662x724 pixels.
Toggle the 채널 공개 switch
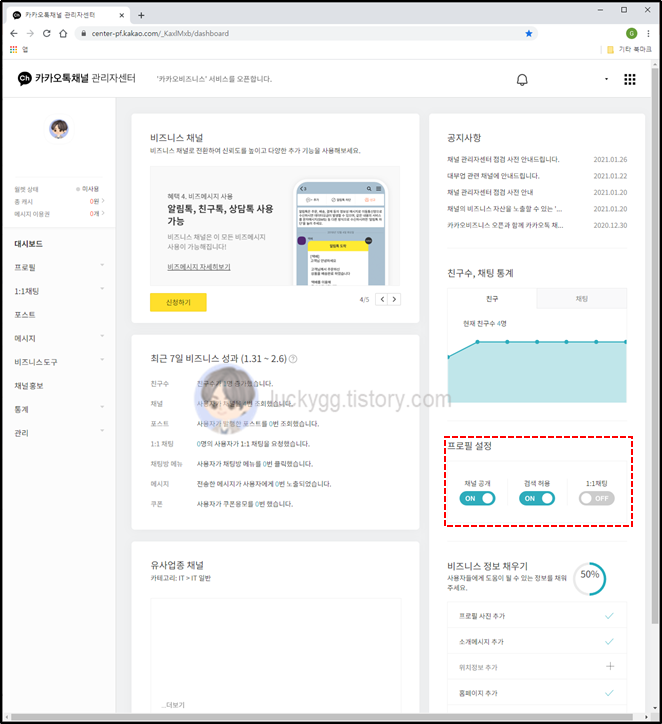[477, 498]
